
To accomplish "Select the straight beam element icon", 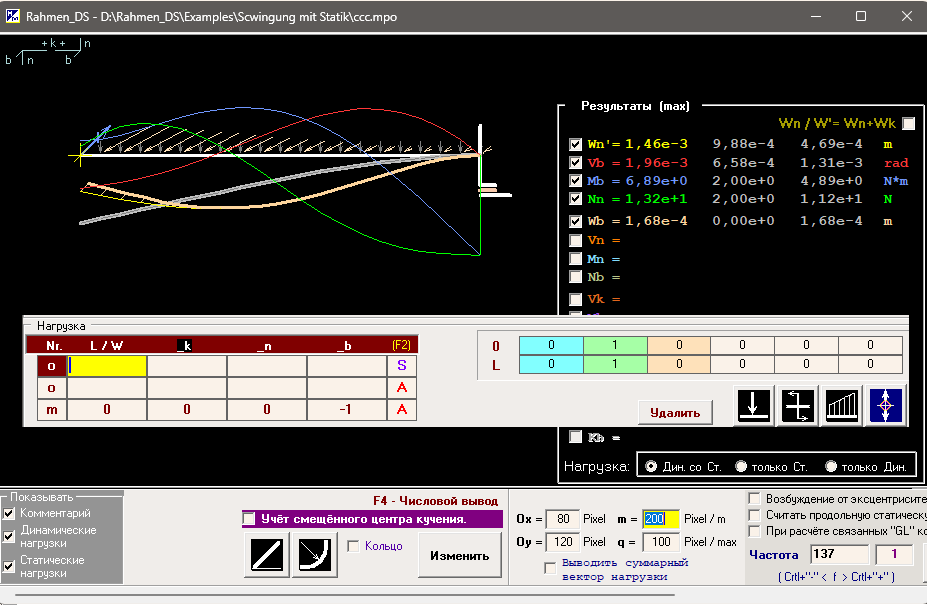I will tap(266, 555).
